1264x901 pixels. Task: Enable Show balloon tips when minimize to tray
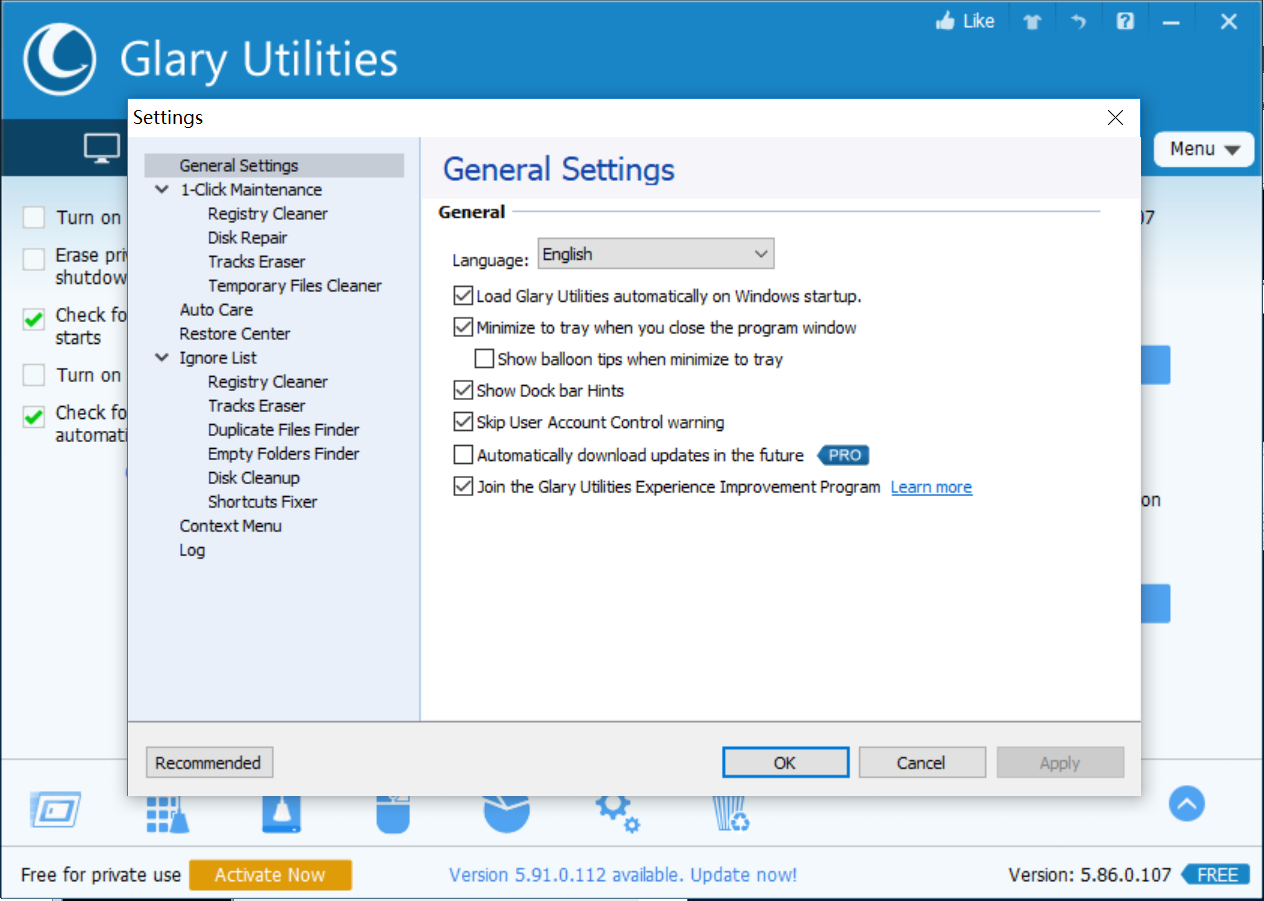tap(484, 358)
